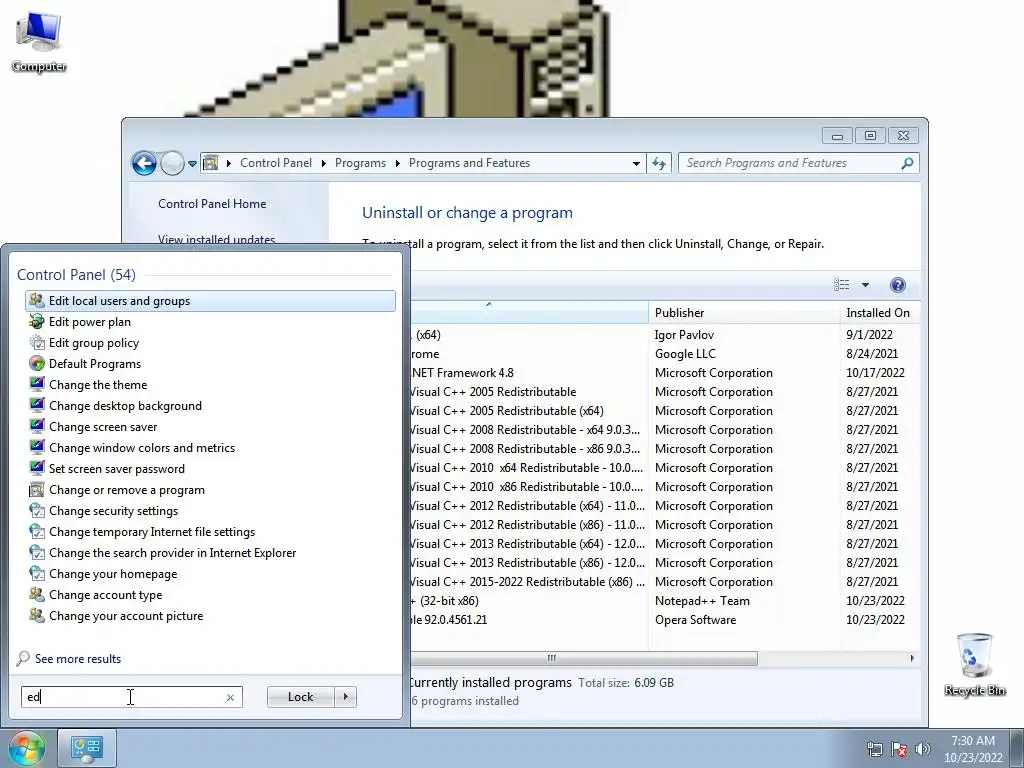Open the address bar history dropdown
Screen dimensions: 1024x768
[636, 163]
